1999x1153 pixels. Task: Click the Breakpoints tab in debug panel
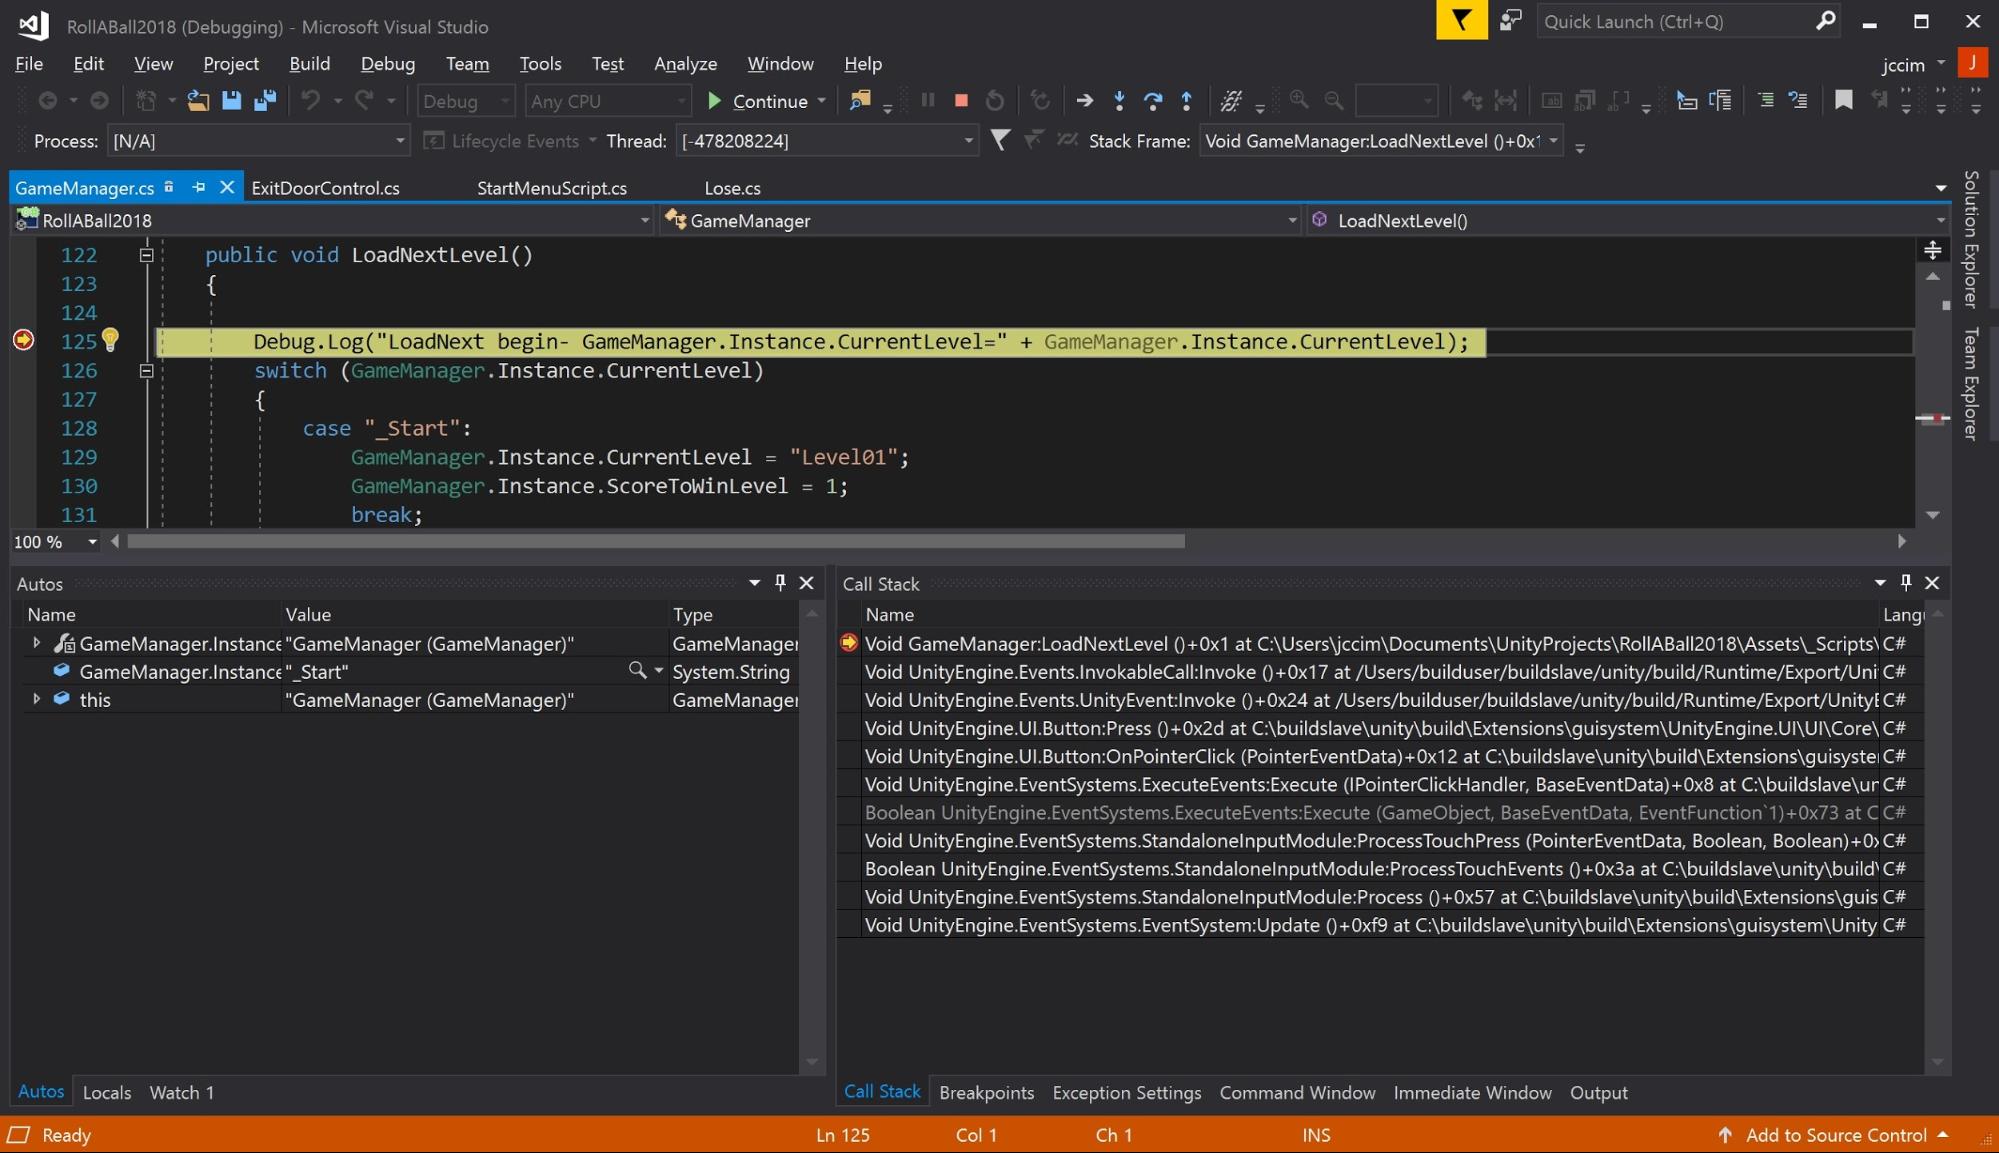click(986, 1093)
